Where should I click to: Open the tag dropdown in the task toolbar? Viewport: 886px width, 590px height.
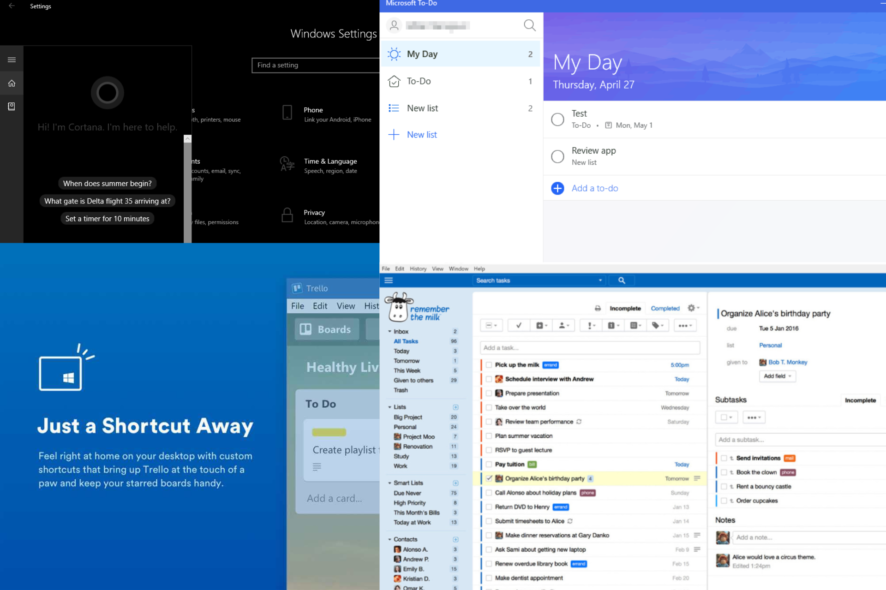coord(657,326)
